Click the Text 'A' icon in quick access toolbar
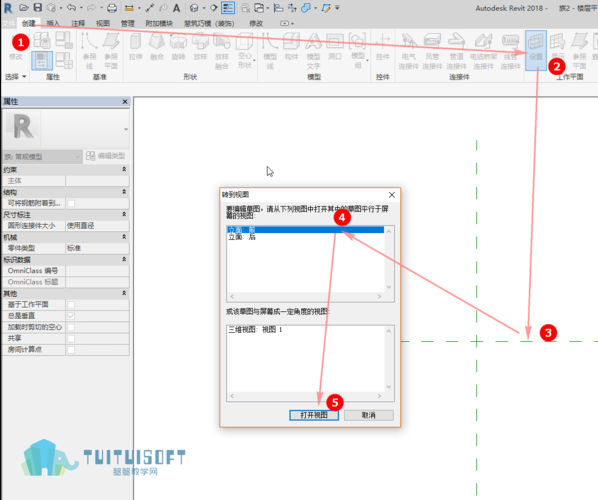 pyautogui.click(x=177, y=8)
